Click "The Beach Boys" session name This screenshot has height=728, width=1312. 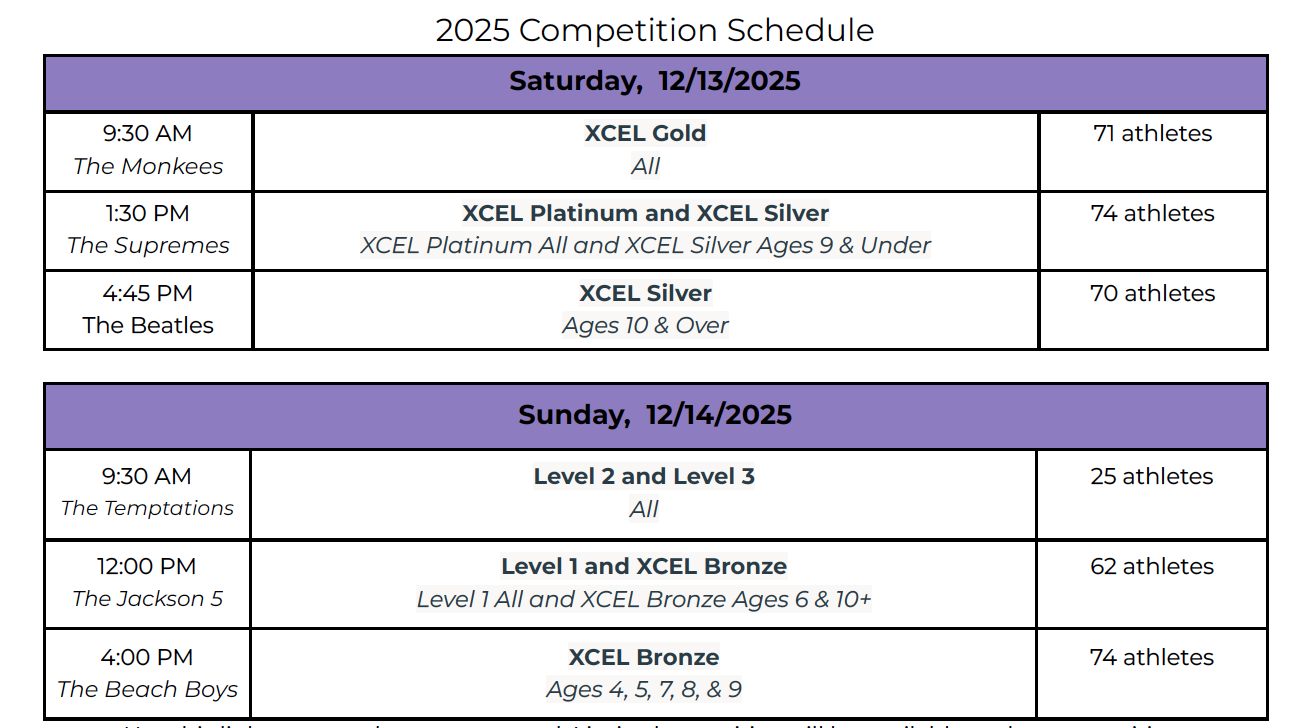(x=147, y=689)
